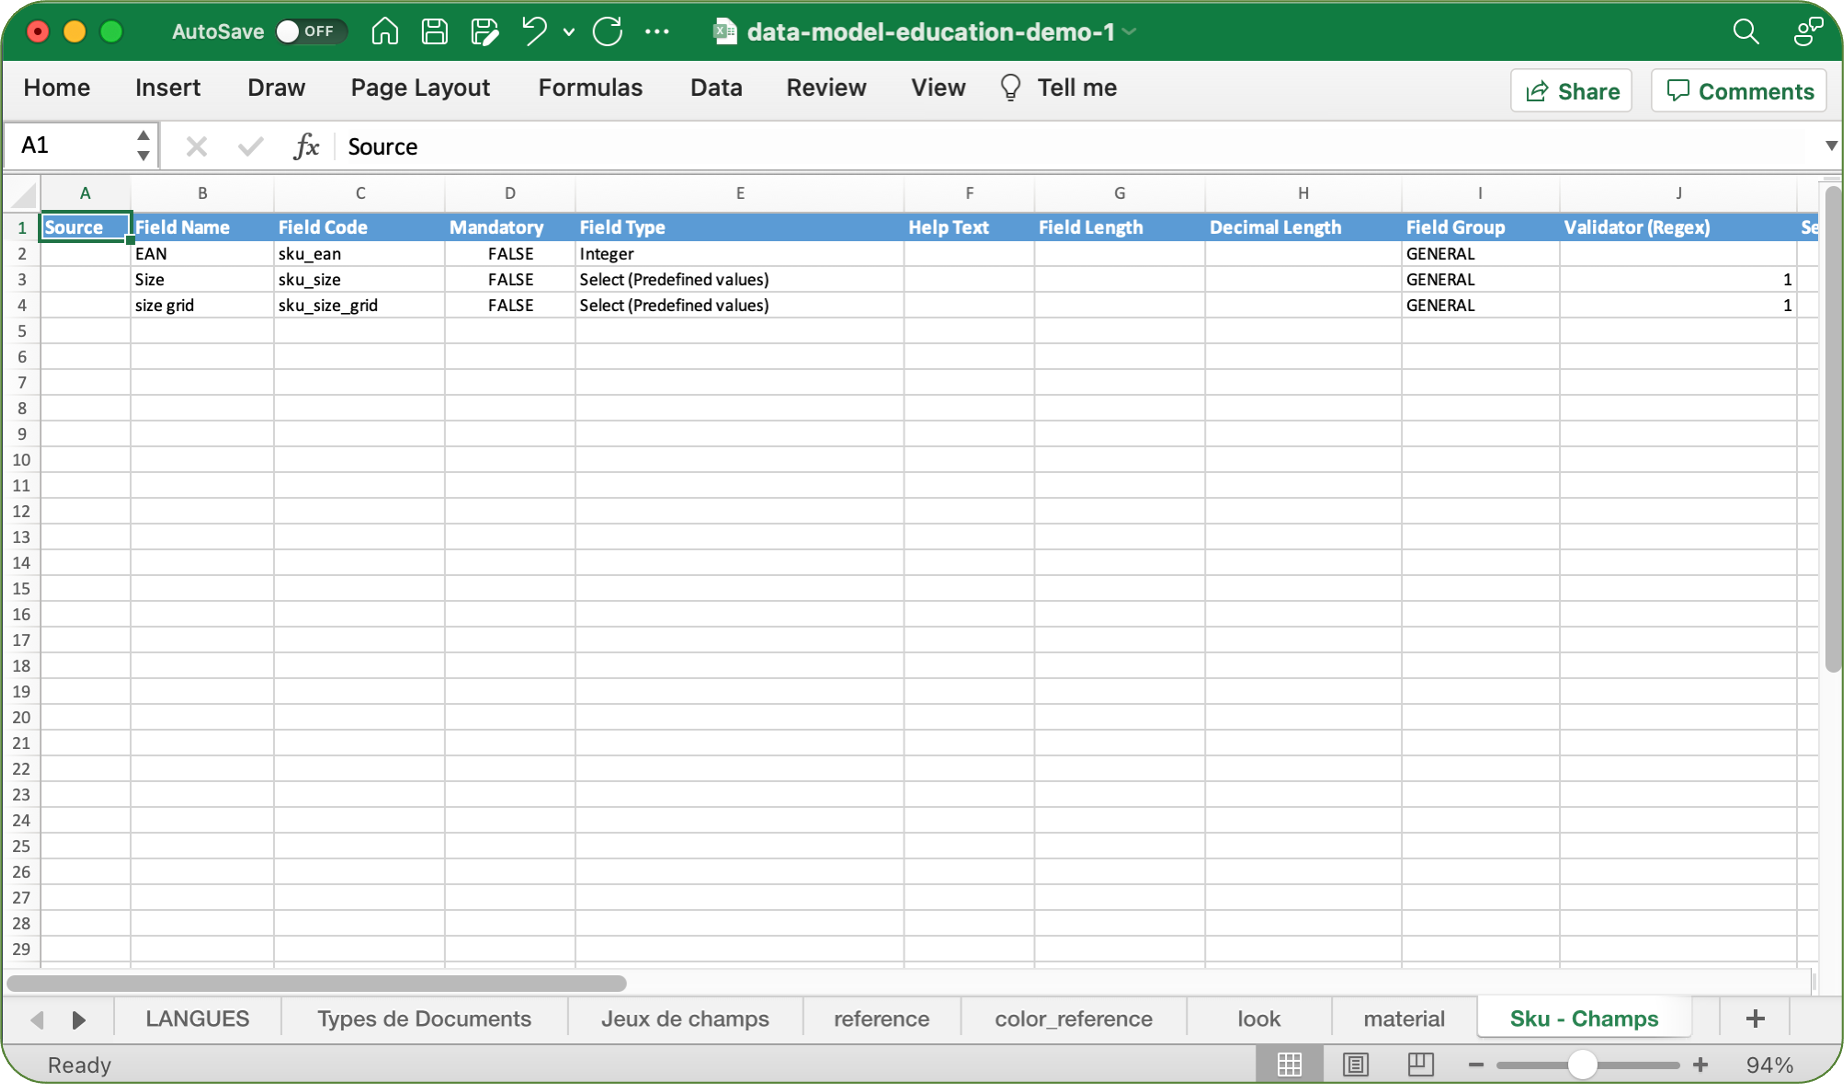1844x1084 pixels.
Task: Click the Comments button
Action: pos(1739,91)
